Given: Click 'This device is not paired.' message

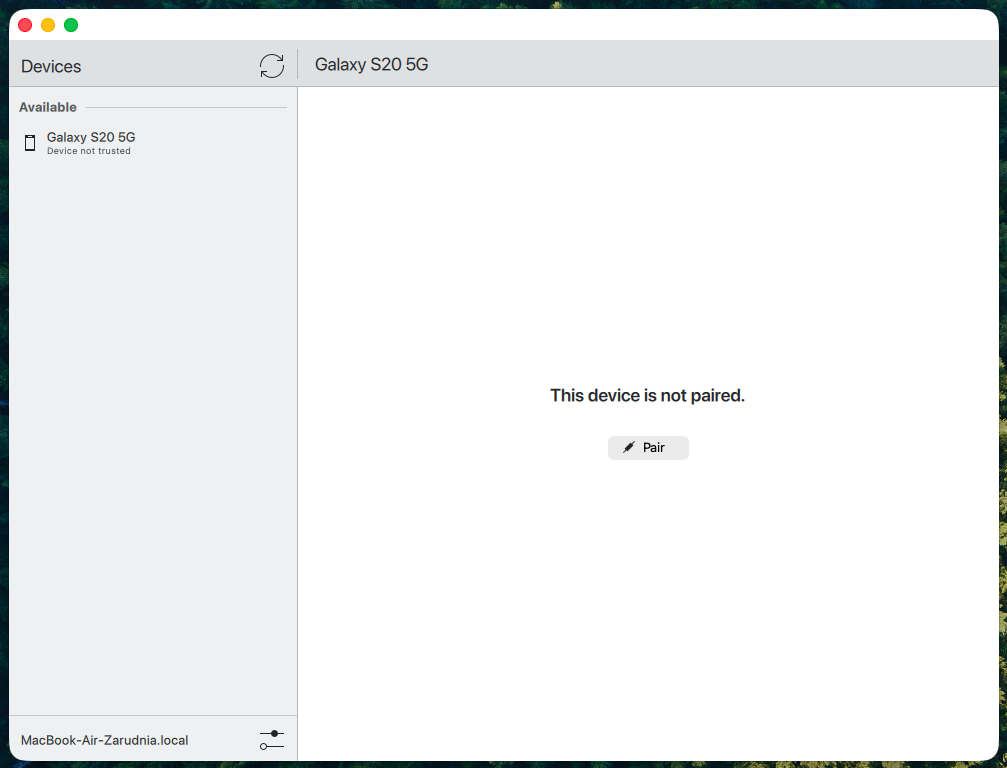Looking at the screenshot, I should tap(647, 395).
